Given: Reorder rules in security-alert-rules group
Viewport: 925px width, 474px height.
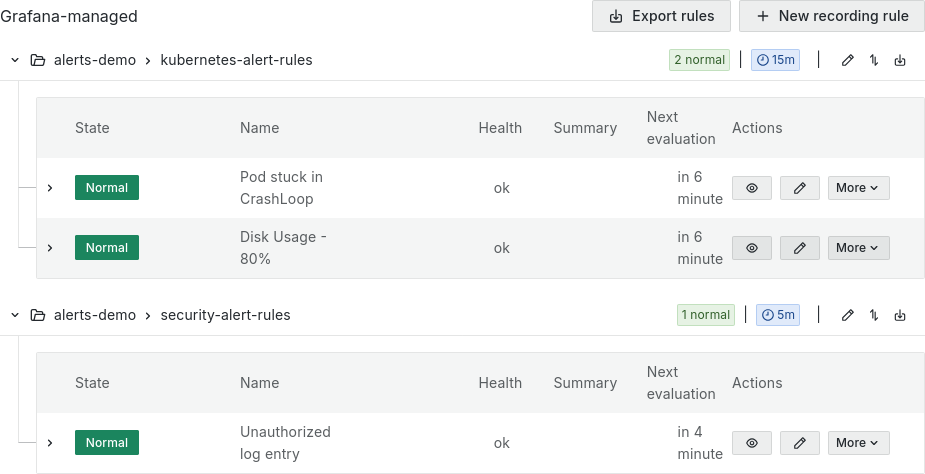Looking at the screenshot, I should 874,315.
